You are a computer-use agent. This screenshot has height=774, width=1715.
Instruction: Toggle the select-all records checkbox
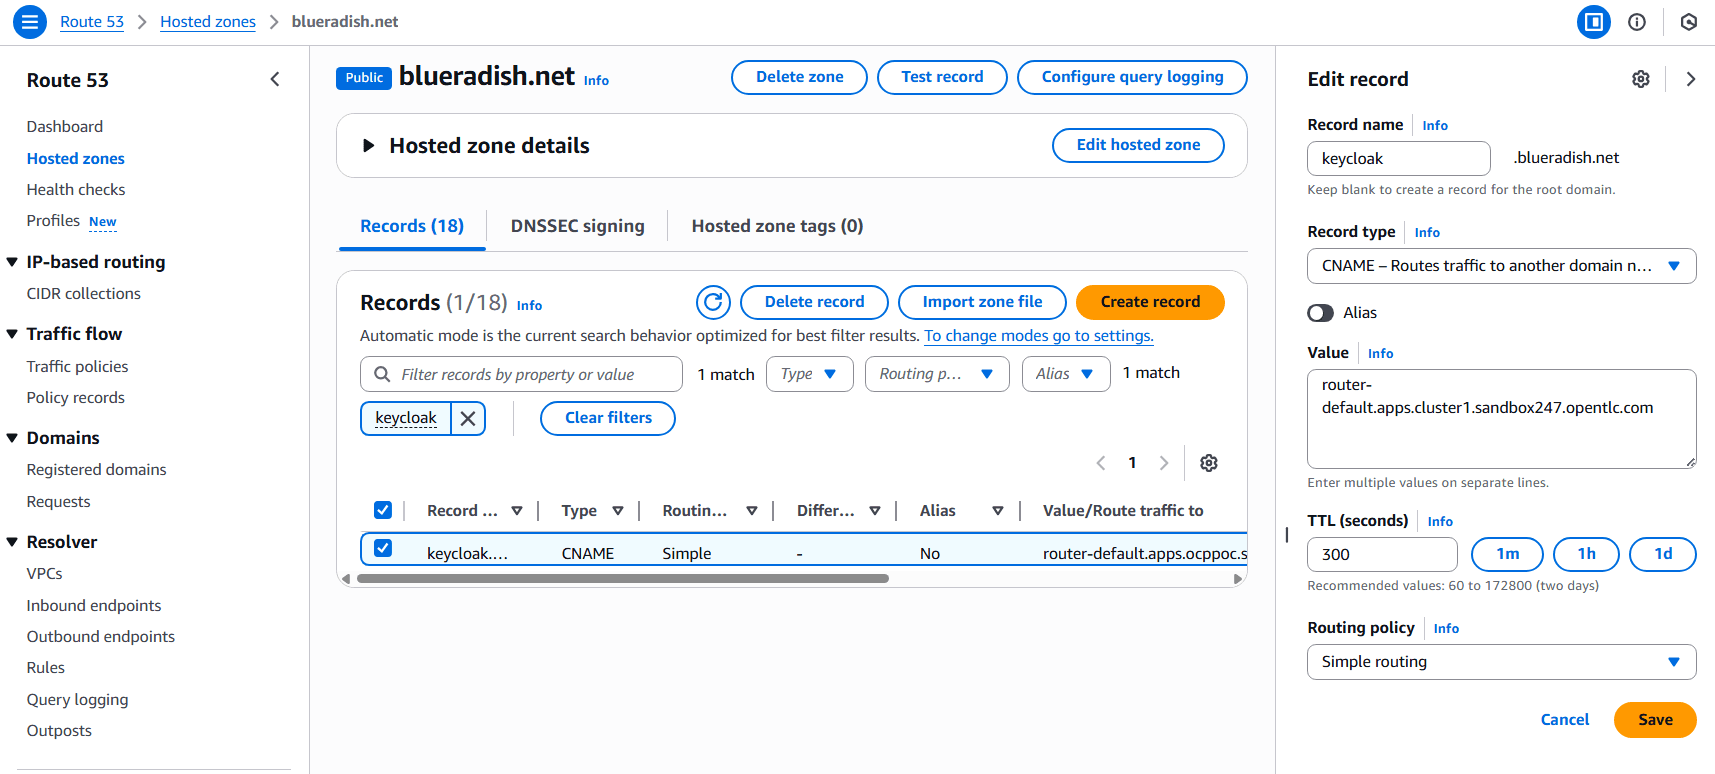click(x=383, y=510)
